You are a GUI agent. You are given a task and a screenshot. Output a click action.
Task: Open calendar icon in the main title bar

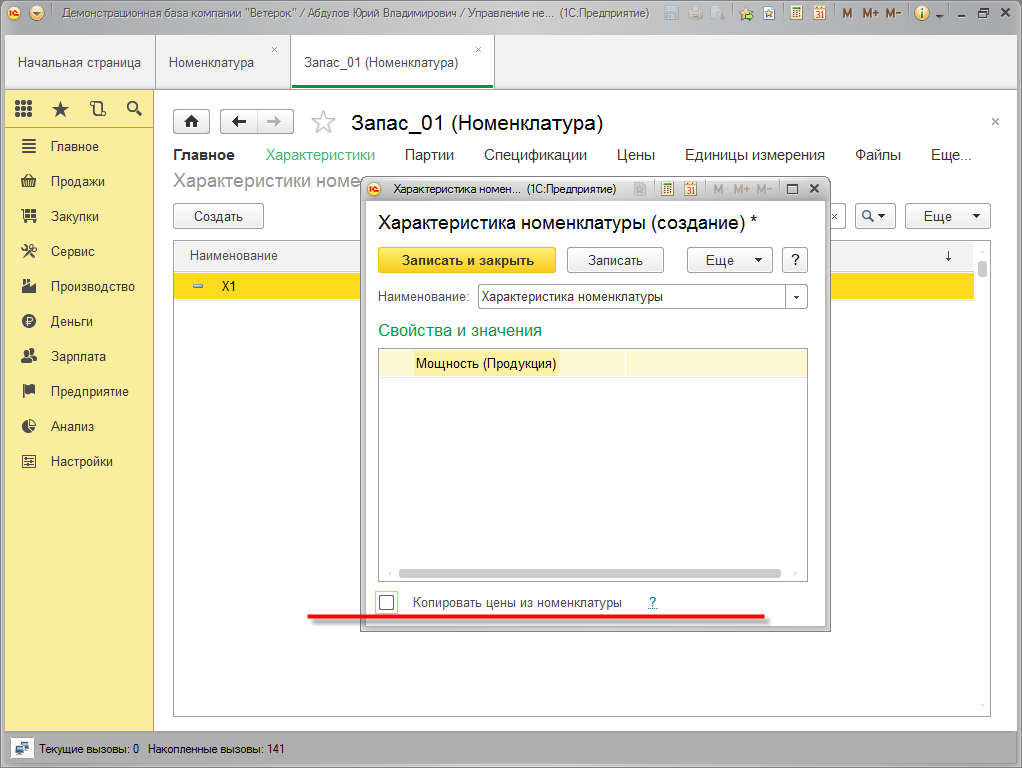pos(820,13)
